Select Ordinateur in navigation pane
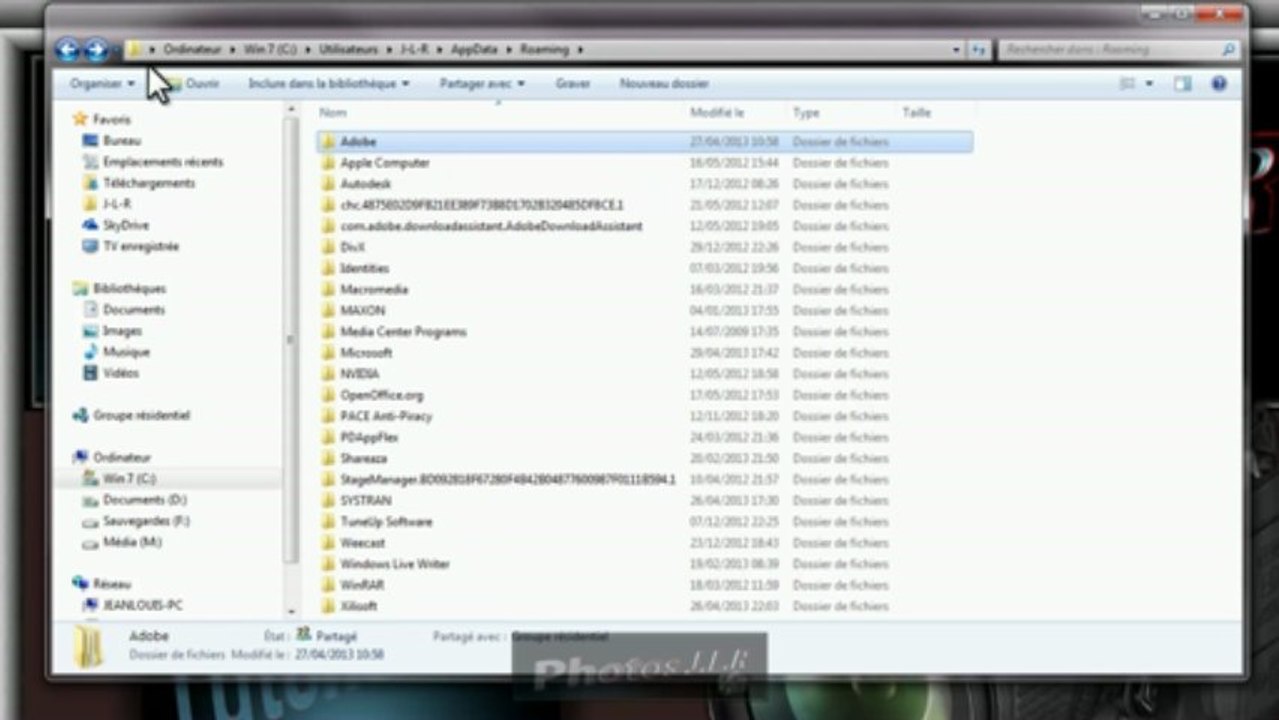The image size is (1279, 720). pos(122,457)
